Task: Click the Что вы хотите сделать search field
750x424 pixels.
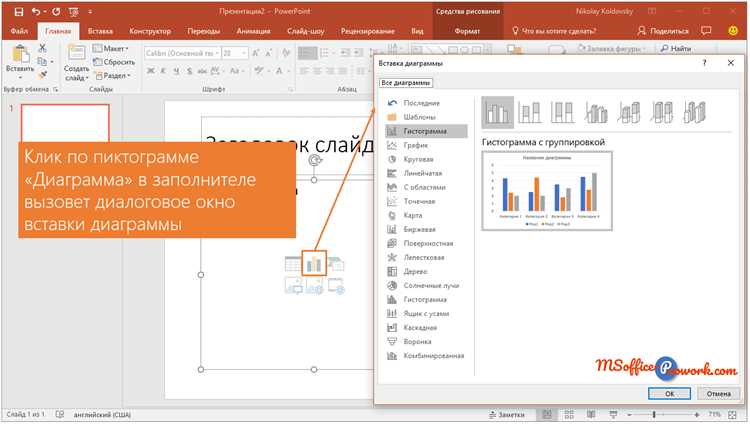Action: coord(554,31)
